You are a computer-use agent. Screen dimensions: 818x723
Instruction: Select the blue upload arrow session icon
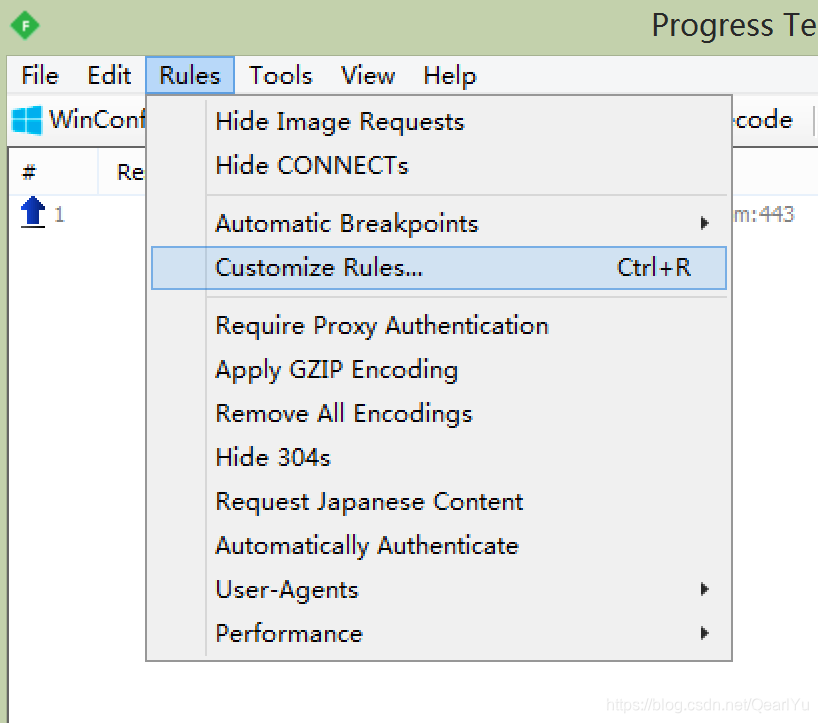pyautogui.click(x=33, y=212)
